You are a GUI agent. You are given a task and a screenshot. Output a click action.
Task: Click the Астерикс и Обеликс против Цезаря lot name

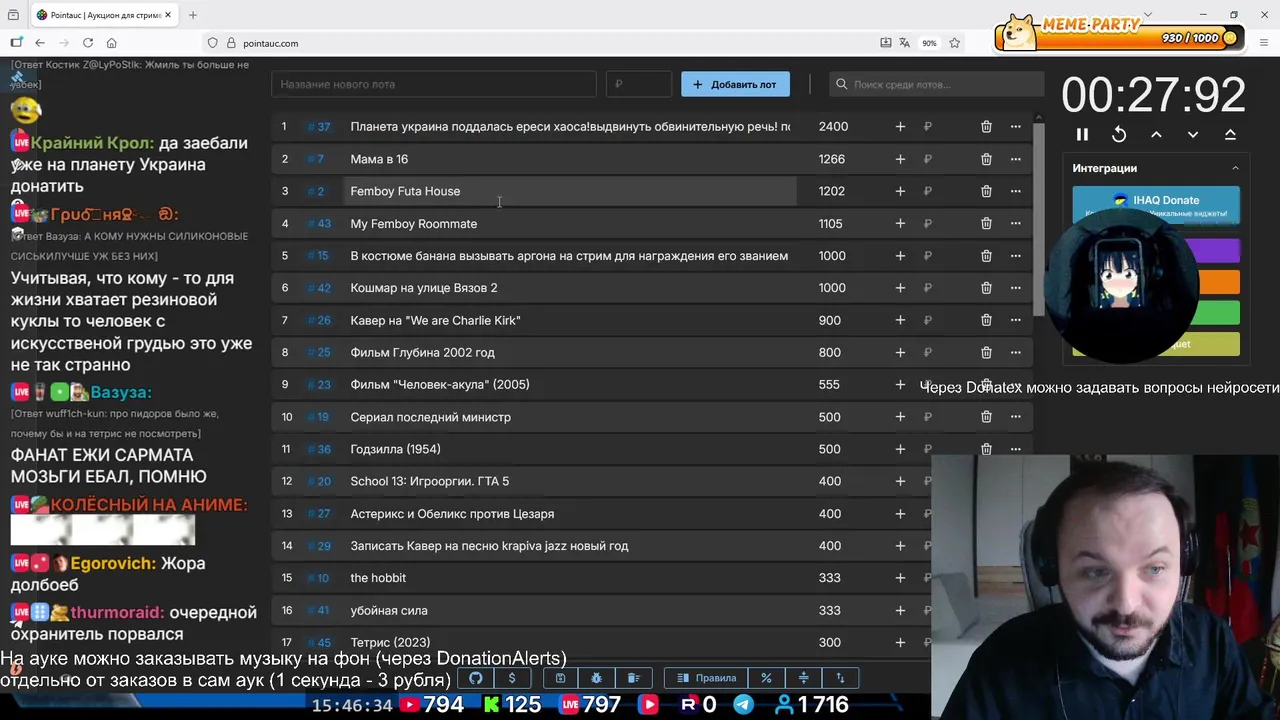tap(452, 514)
